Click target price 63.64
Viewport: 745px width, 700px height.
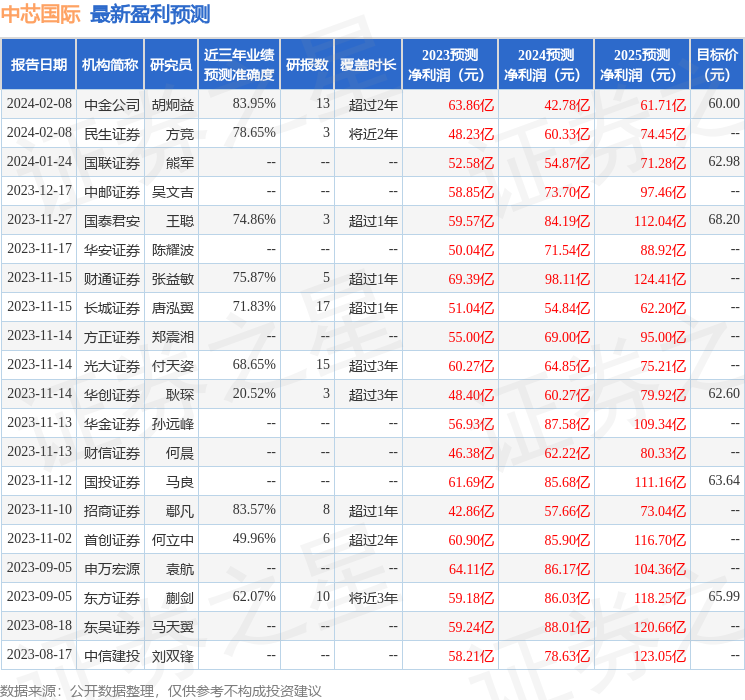[x=724, y=480]
